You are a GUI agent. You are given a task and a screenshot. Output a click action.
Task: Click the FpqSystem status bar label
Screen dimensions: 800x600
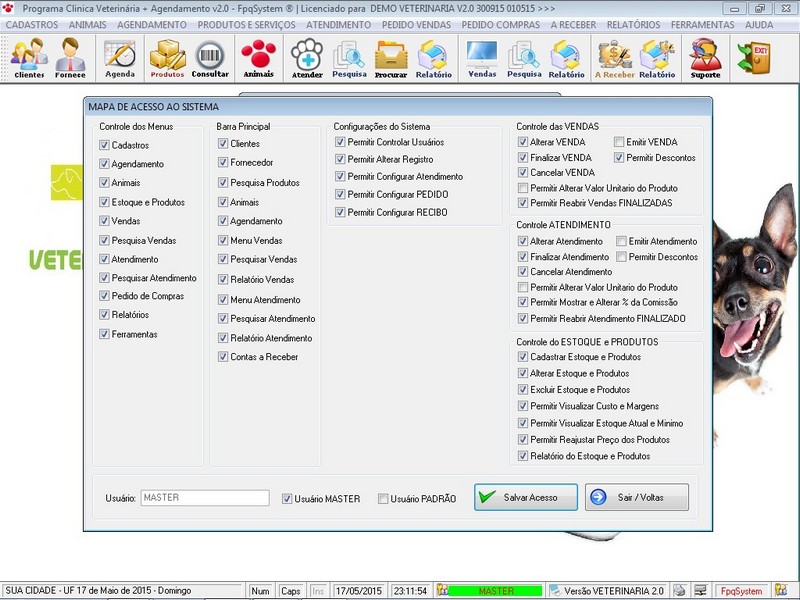coord(741,591)
